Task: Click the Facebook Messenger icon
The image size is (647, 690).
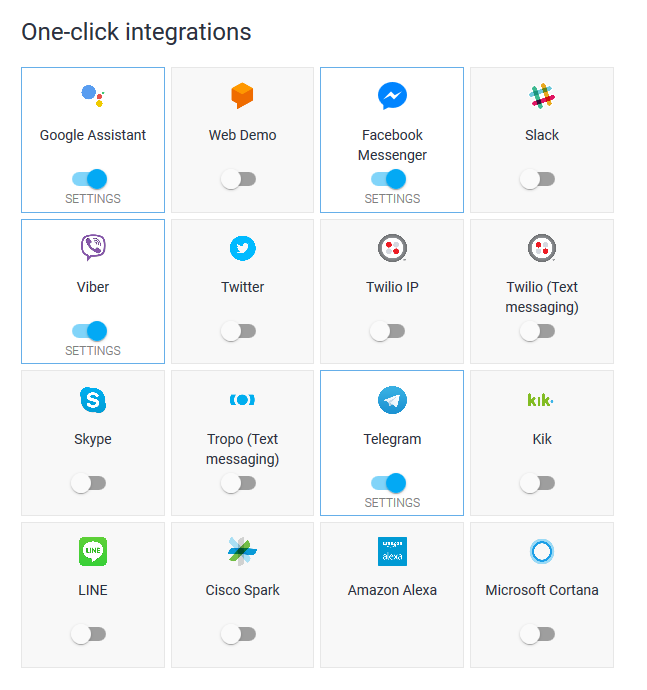Action: tap(392, 96)
